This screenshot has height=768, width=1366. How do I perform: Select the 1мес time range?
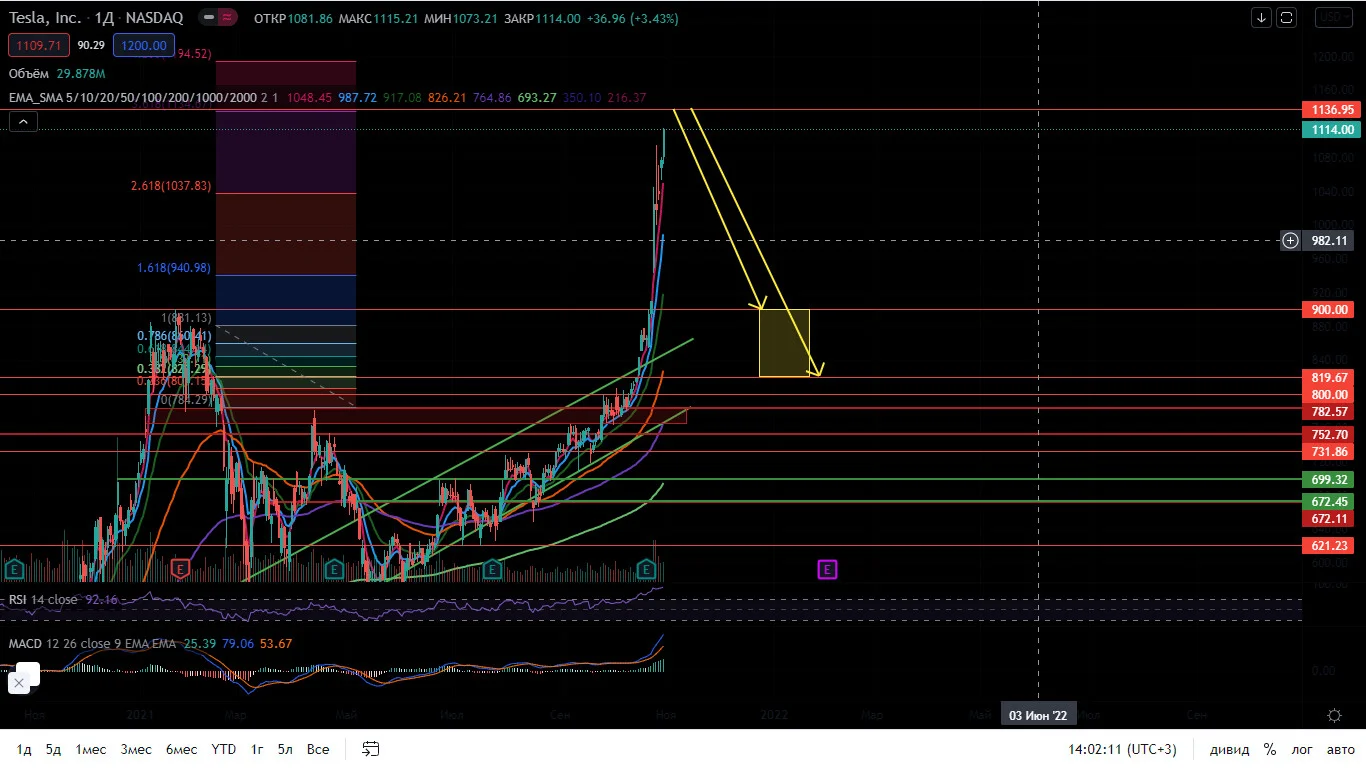coord(91,749)
